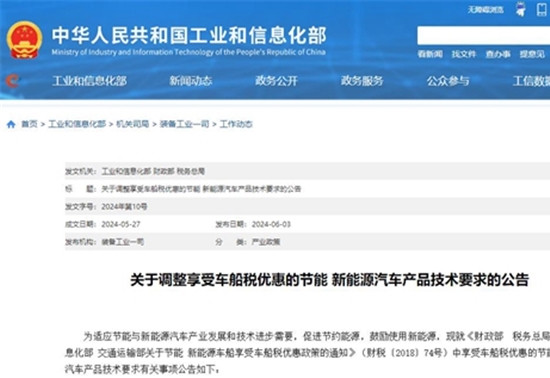
Task: Click 机关司局 breadcrumb link
Action: click(x=133, y=124)
